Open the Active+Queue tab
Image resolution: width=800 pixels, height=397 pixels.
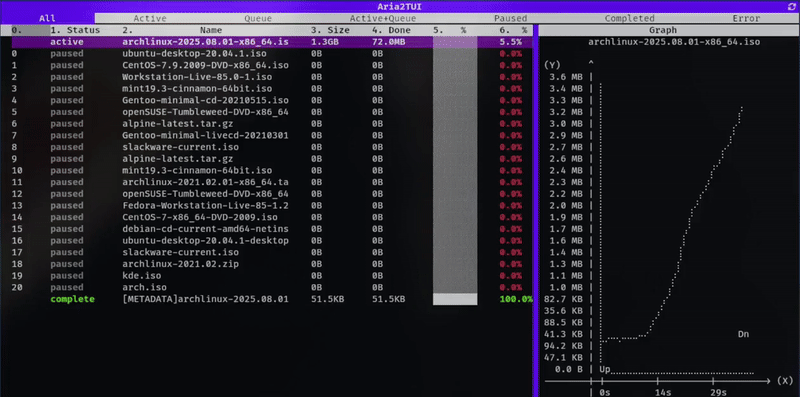click(x=383, y=18)
